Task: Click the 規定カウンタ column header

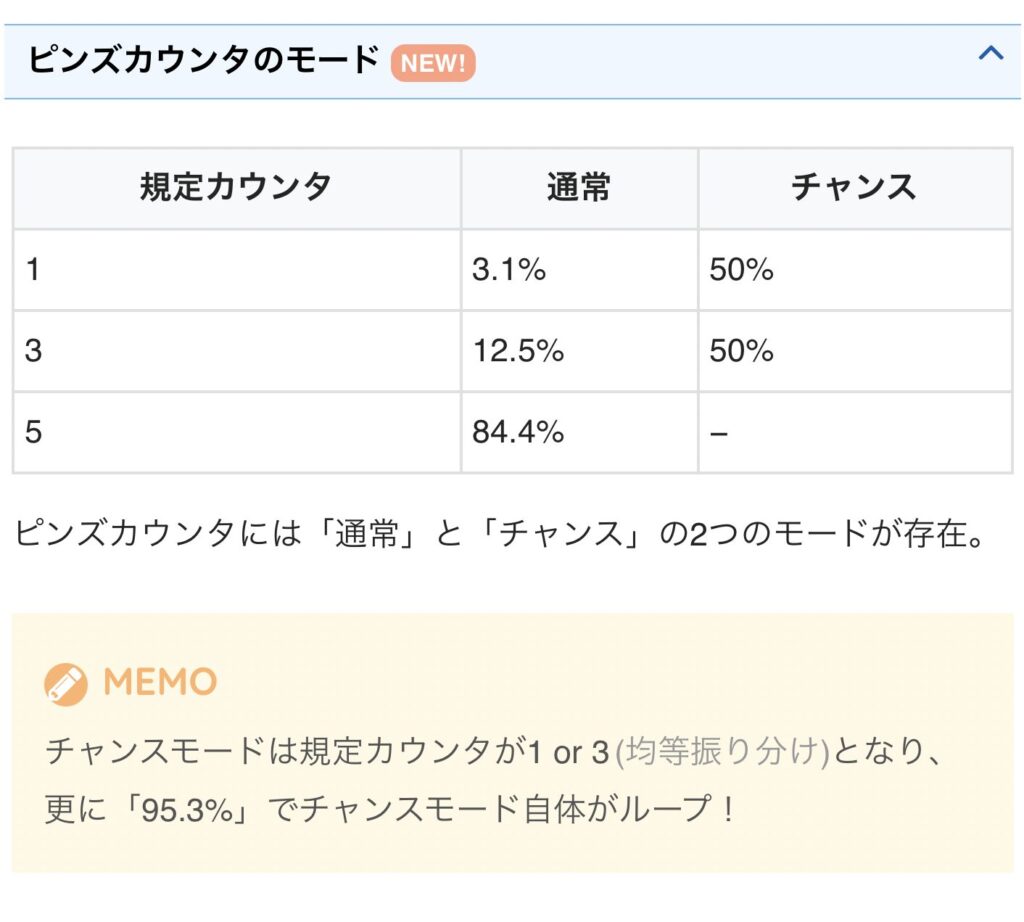Action: [x=236, y=188]
